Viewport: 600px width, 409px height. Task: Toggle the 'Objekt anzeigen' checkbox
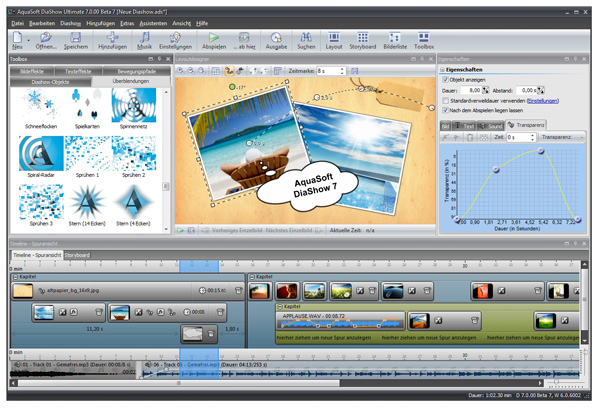click(445, 79)
